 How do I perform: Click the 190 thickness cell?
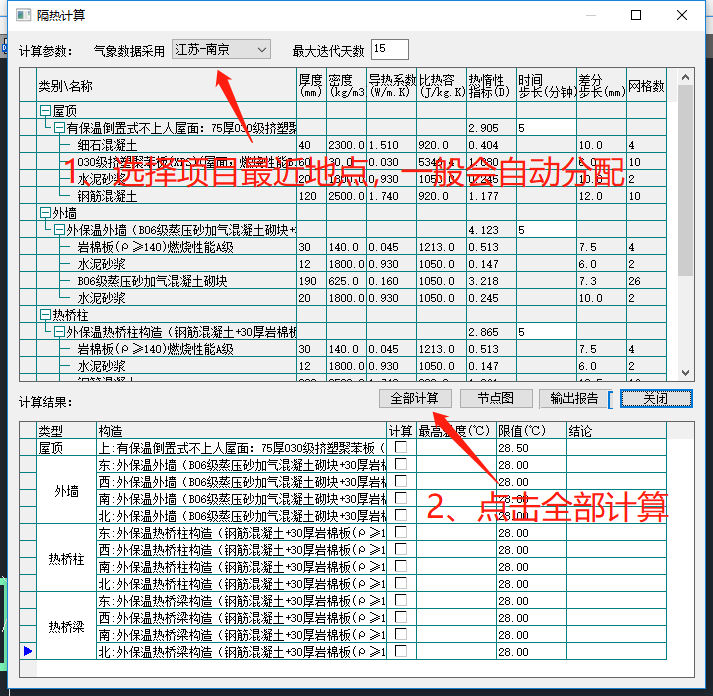tap(311, 281)
